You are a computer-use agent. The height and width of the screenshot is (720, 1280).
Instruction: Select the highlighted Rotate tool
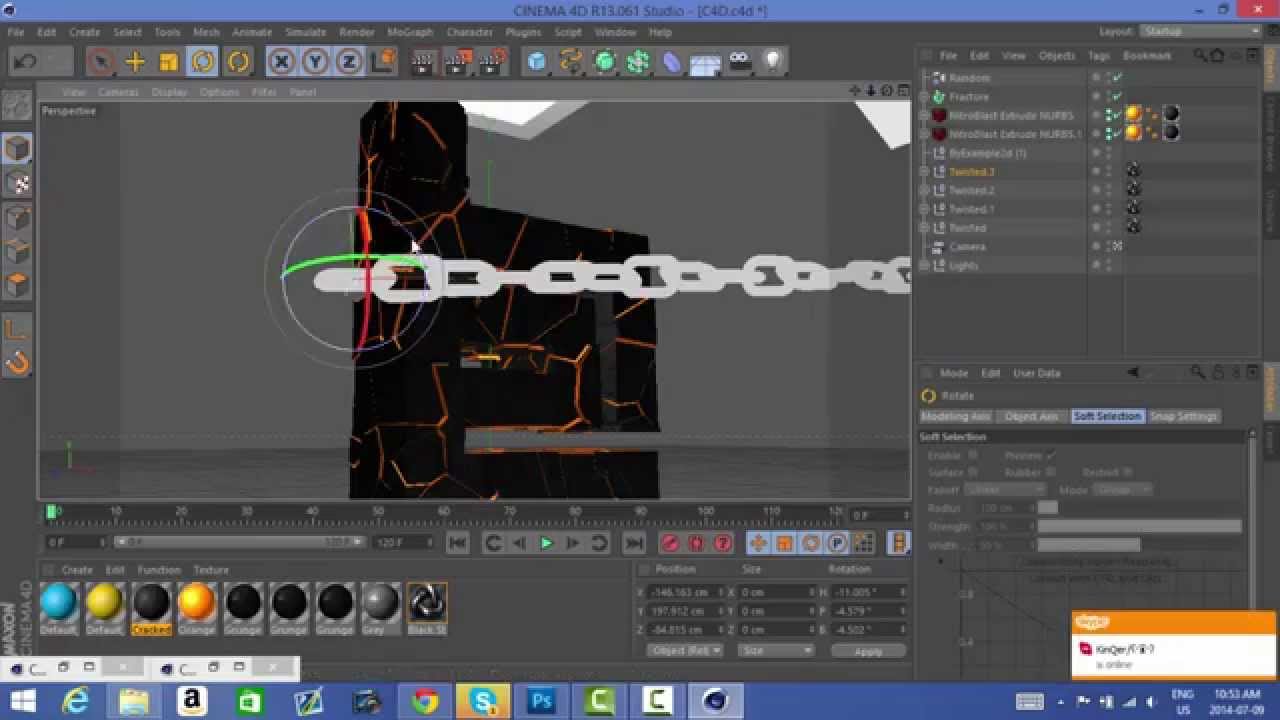(203, 62)
